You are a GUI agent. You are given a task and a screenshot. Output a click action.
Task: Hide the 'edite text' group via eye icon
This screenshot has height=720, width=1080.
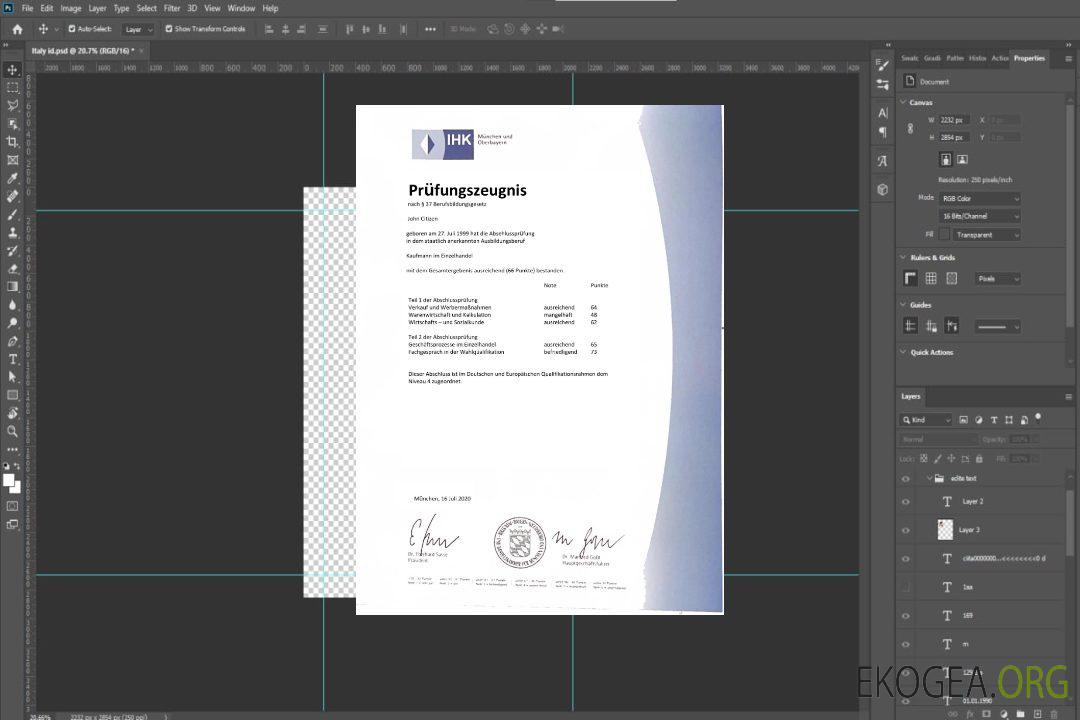coord(906,479)
